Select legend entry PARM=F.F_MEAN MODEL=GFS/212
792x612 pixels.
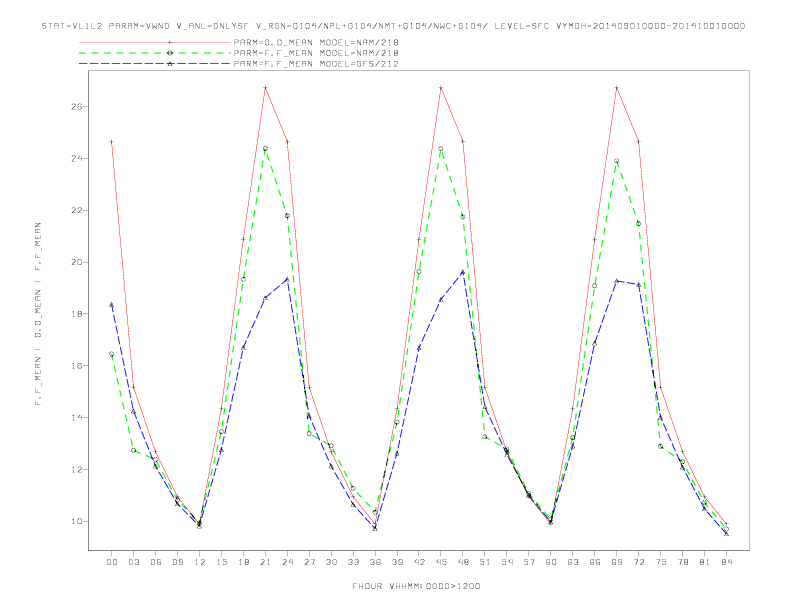click(316, 64)
